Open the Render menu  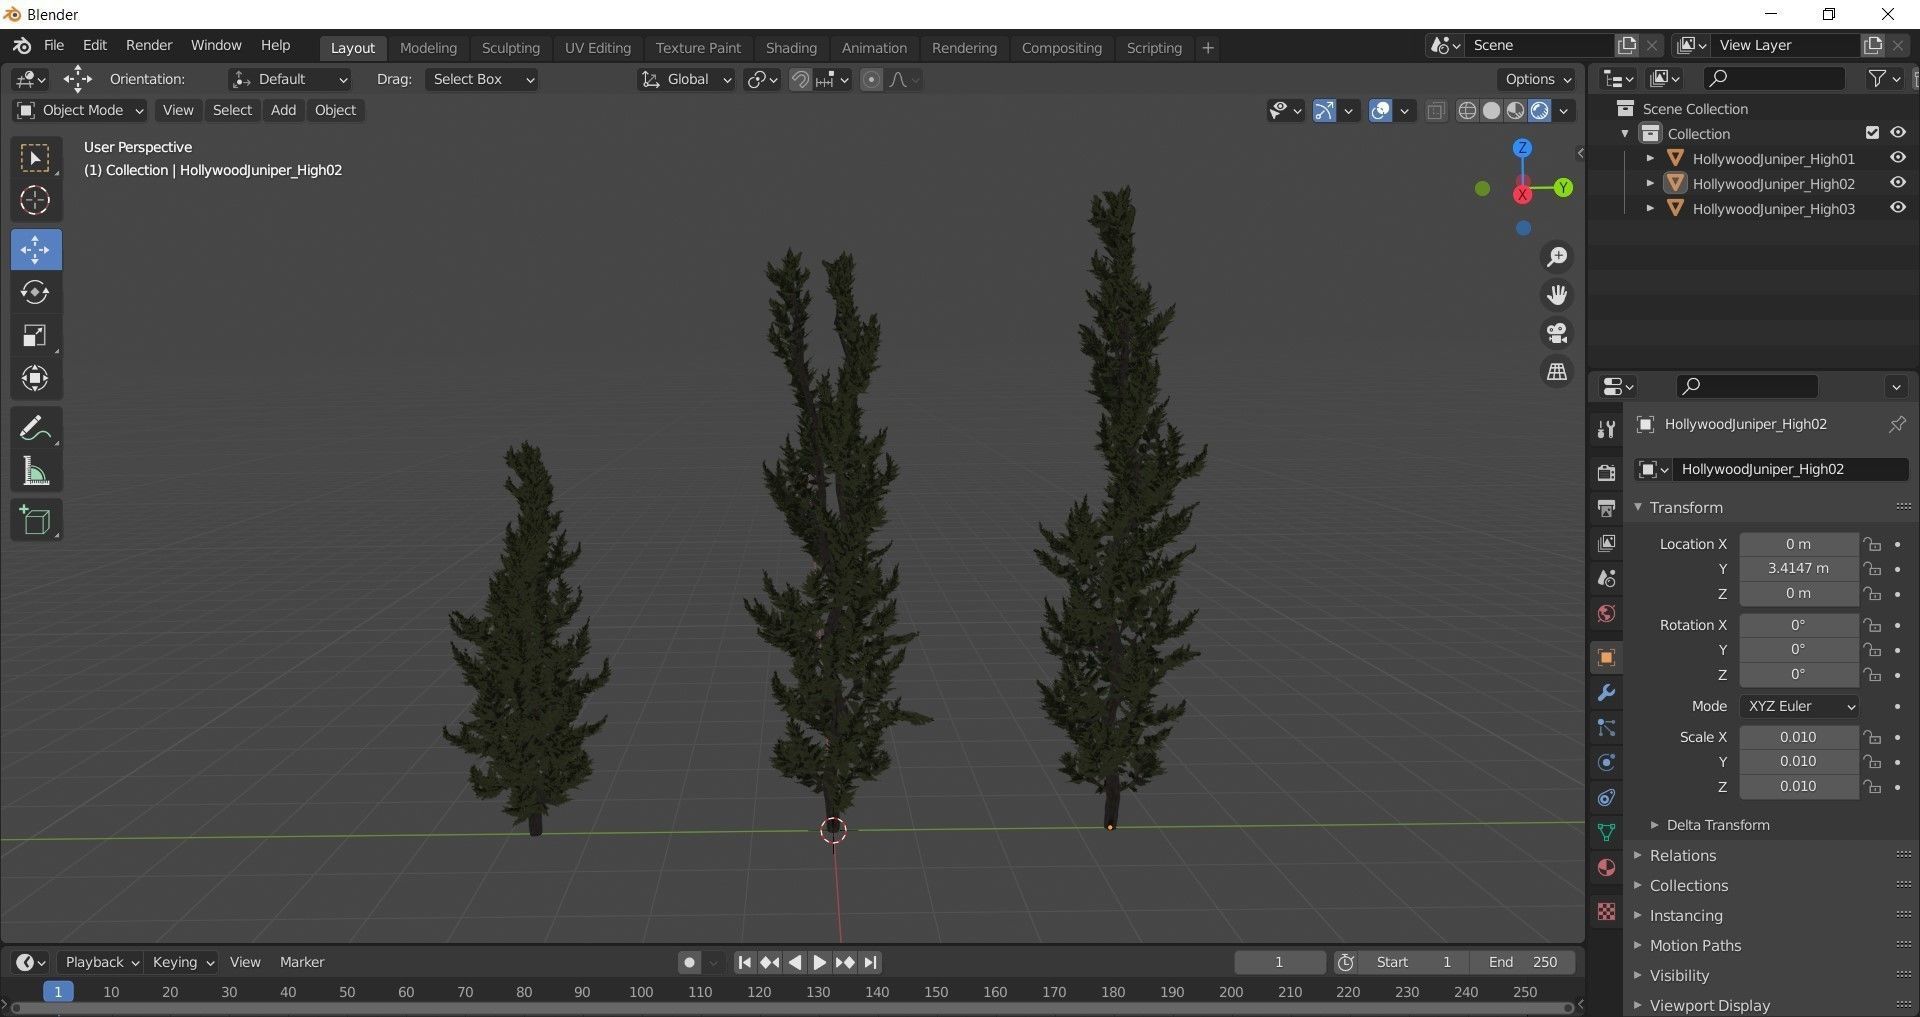[x=149, y=45]
